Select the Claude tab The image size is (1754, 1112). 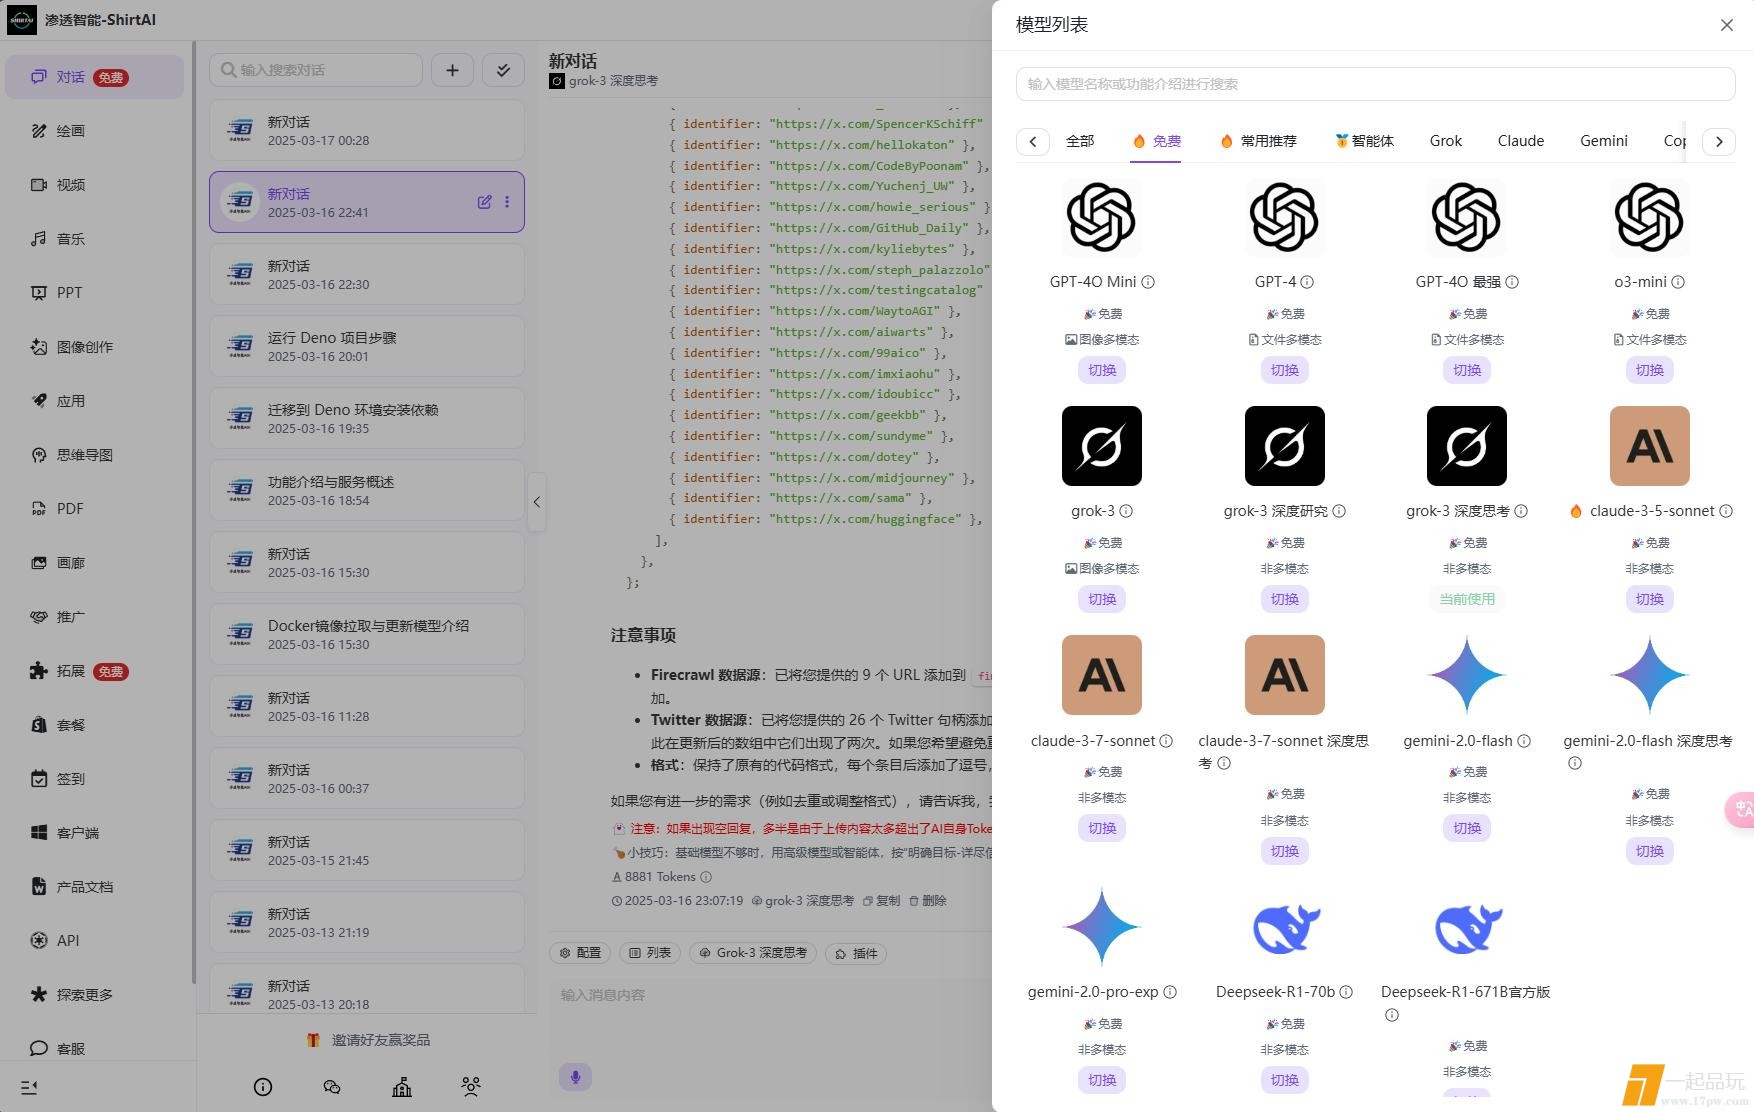(x=1521, y=141)
